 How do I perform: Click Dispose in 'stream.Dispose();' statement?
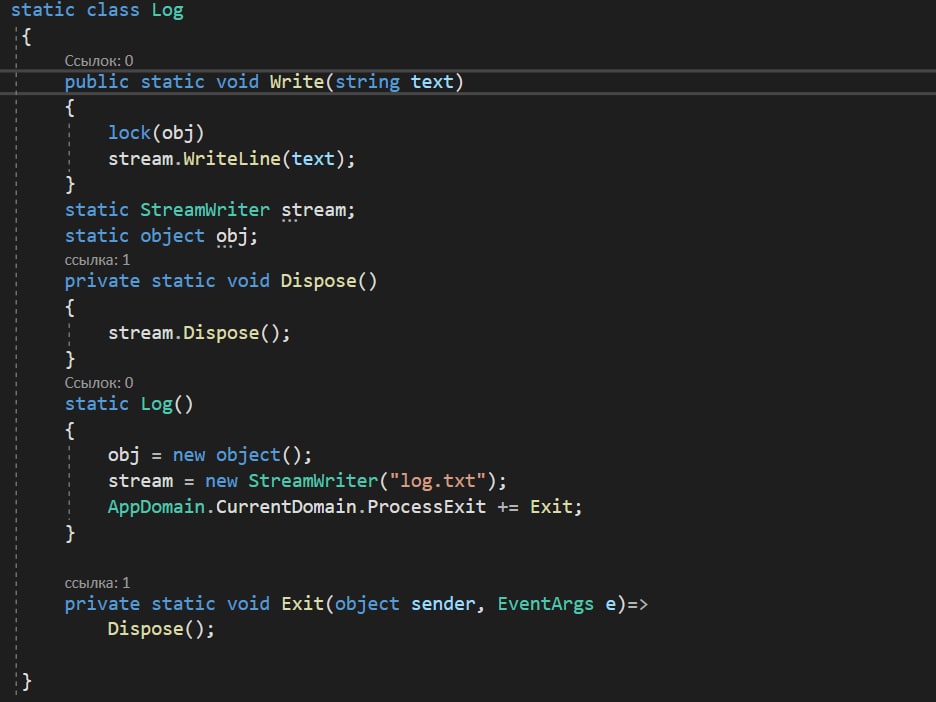pos(221,333)
